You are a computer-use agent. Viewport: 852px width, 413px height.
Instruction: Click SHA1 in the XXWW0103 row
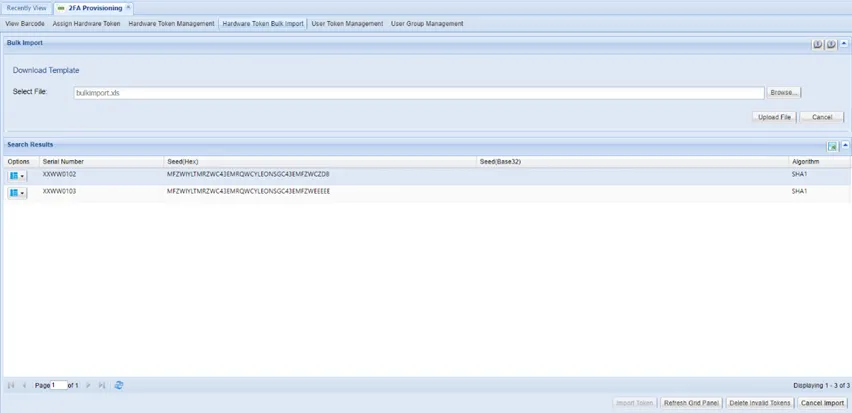tap(799, 191)
